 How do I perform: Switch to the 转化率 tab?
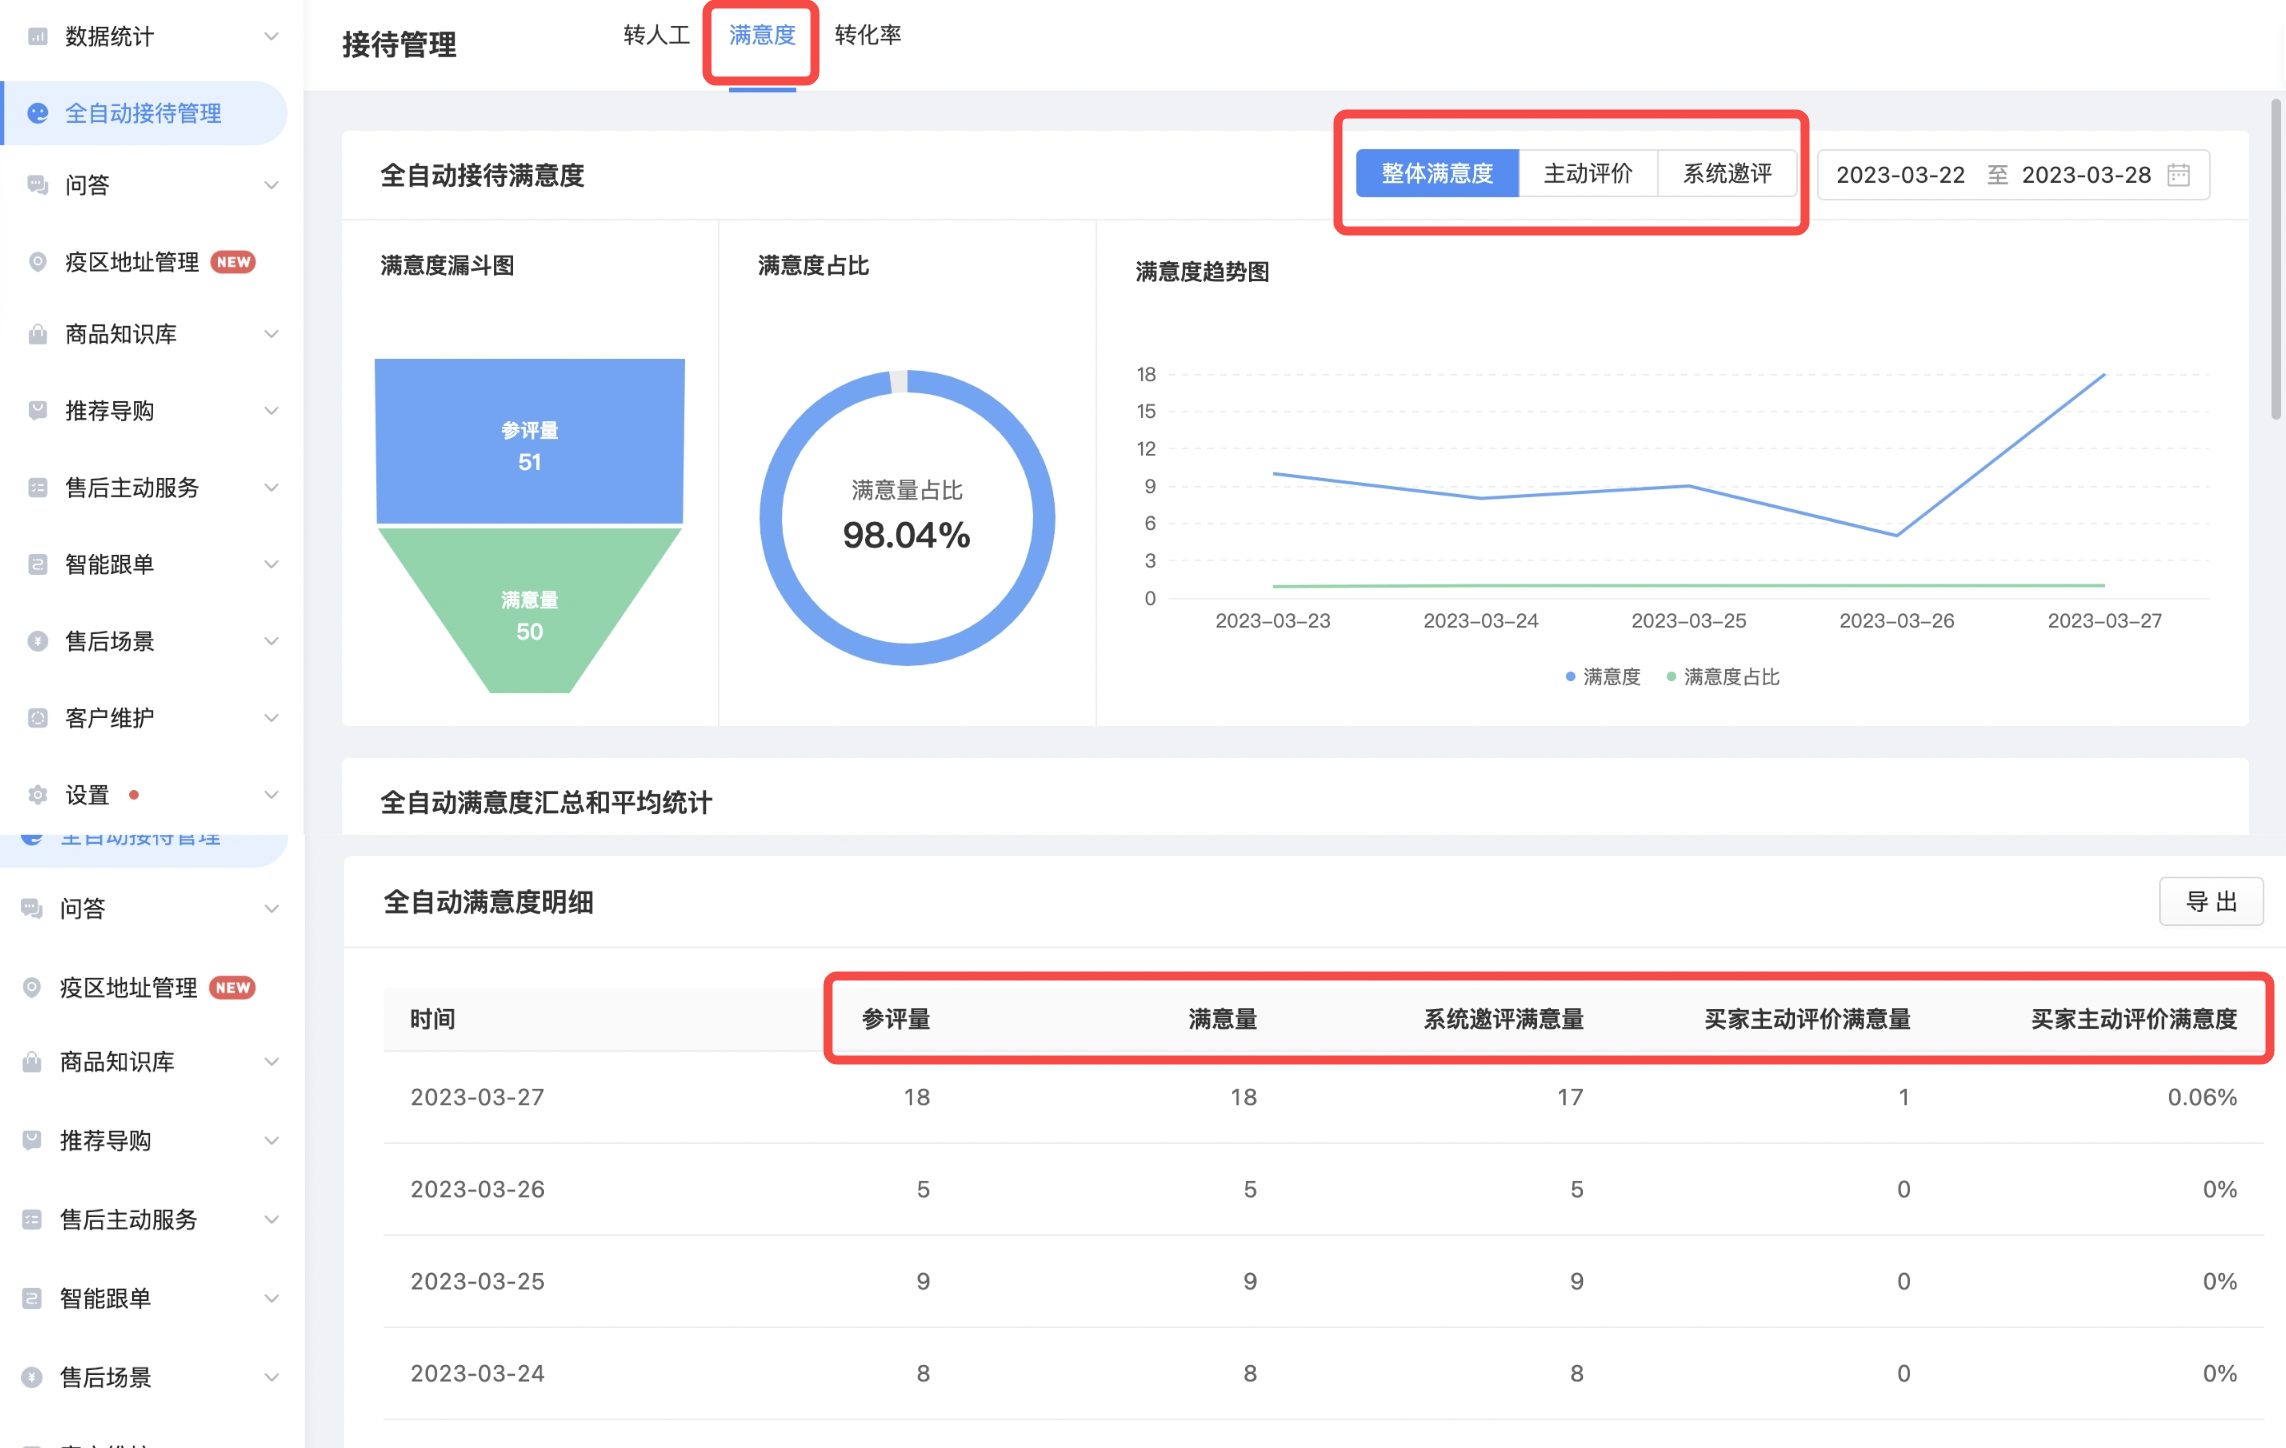point(868,36)
